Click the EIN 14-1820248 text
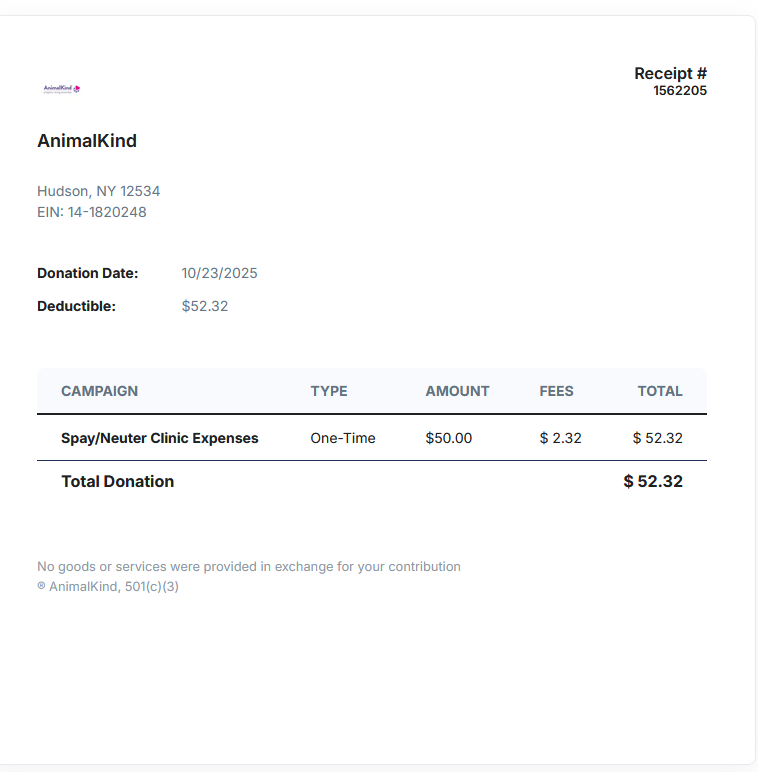 92,212
